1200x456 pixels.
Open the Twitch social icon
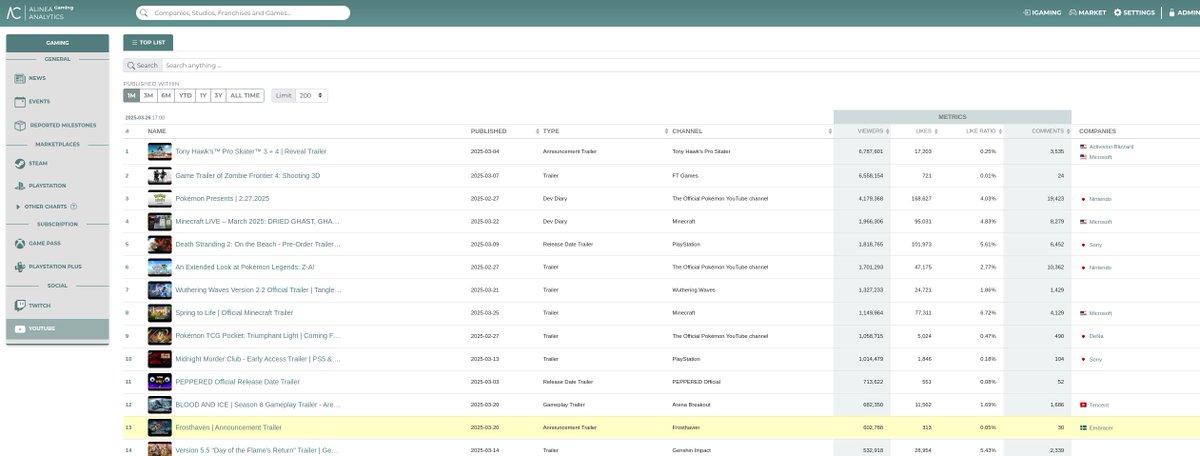(20, 305)
